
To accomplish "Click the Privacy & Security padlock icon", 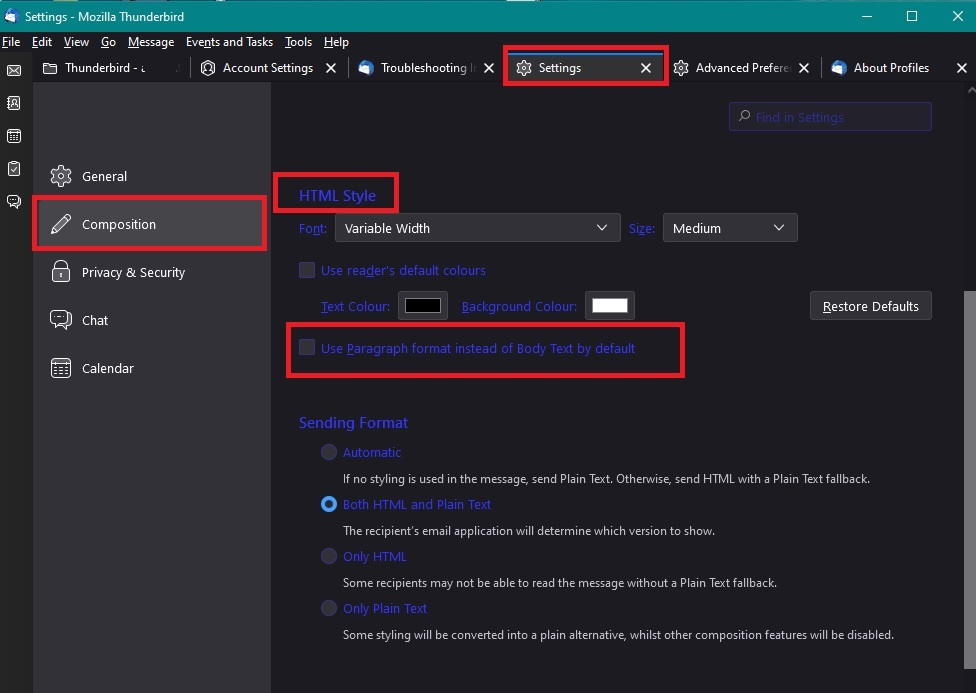I will point(61,272).
